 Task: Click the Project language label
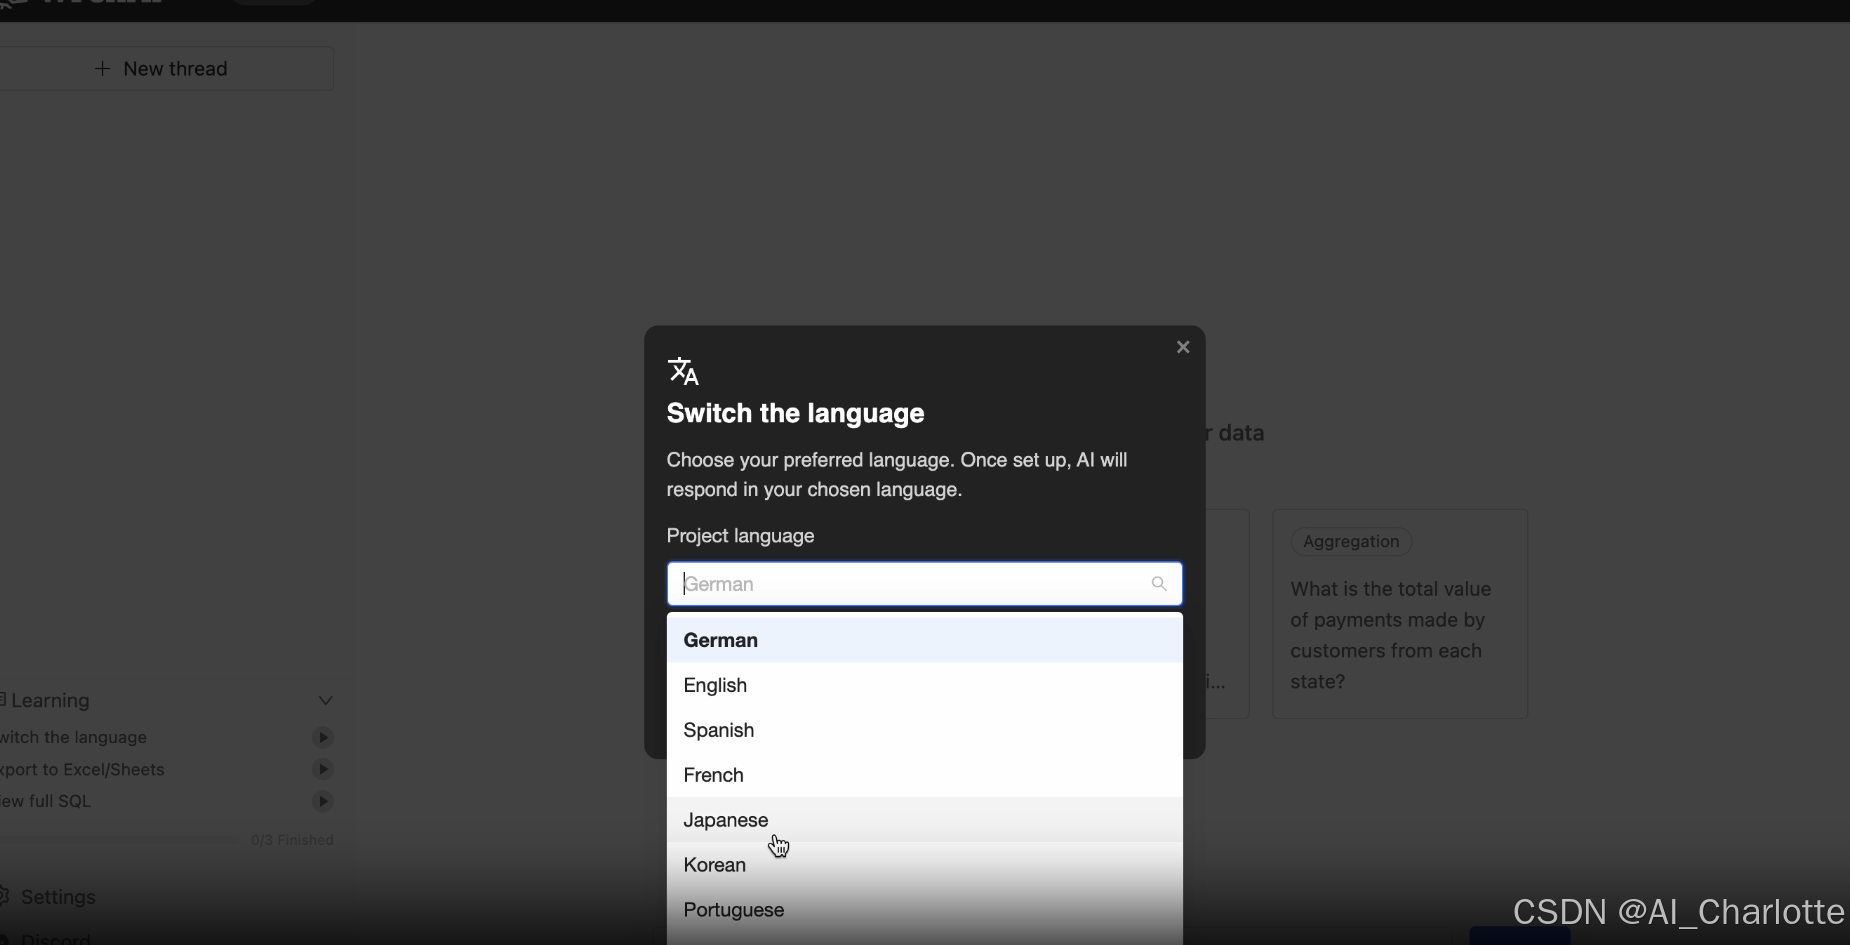(x=740, y=536)
